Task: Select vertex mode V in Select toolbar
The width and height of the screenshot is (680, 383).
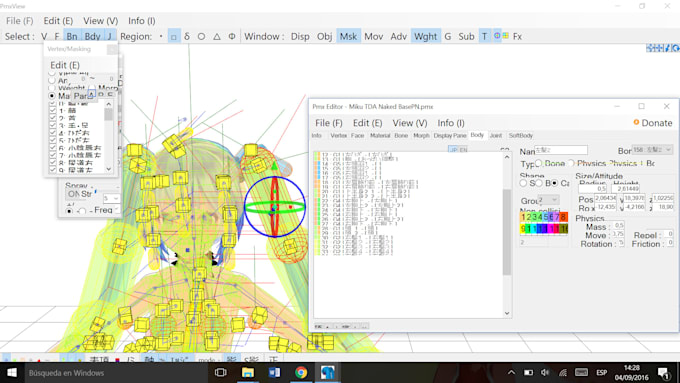Action: [x=44, y=36]
